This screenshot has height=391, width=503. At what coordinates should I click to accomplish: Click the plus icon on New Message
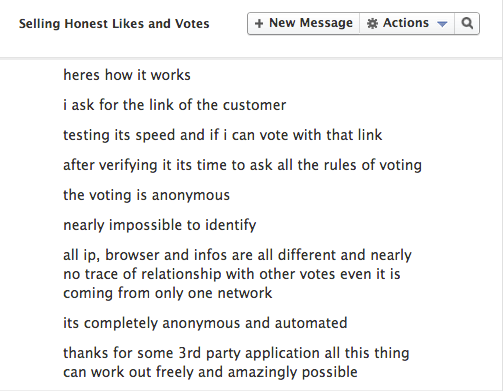[x=259, y=23]
